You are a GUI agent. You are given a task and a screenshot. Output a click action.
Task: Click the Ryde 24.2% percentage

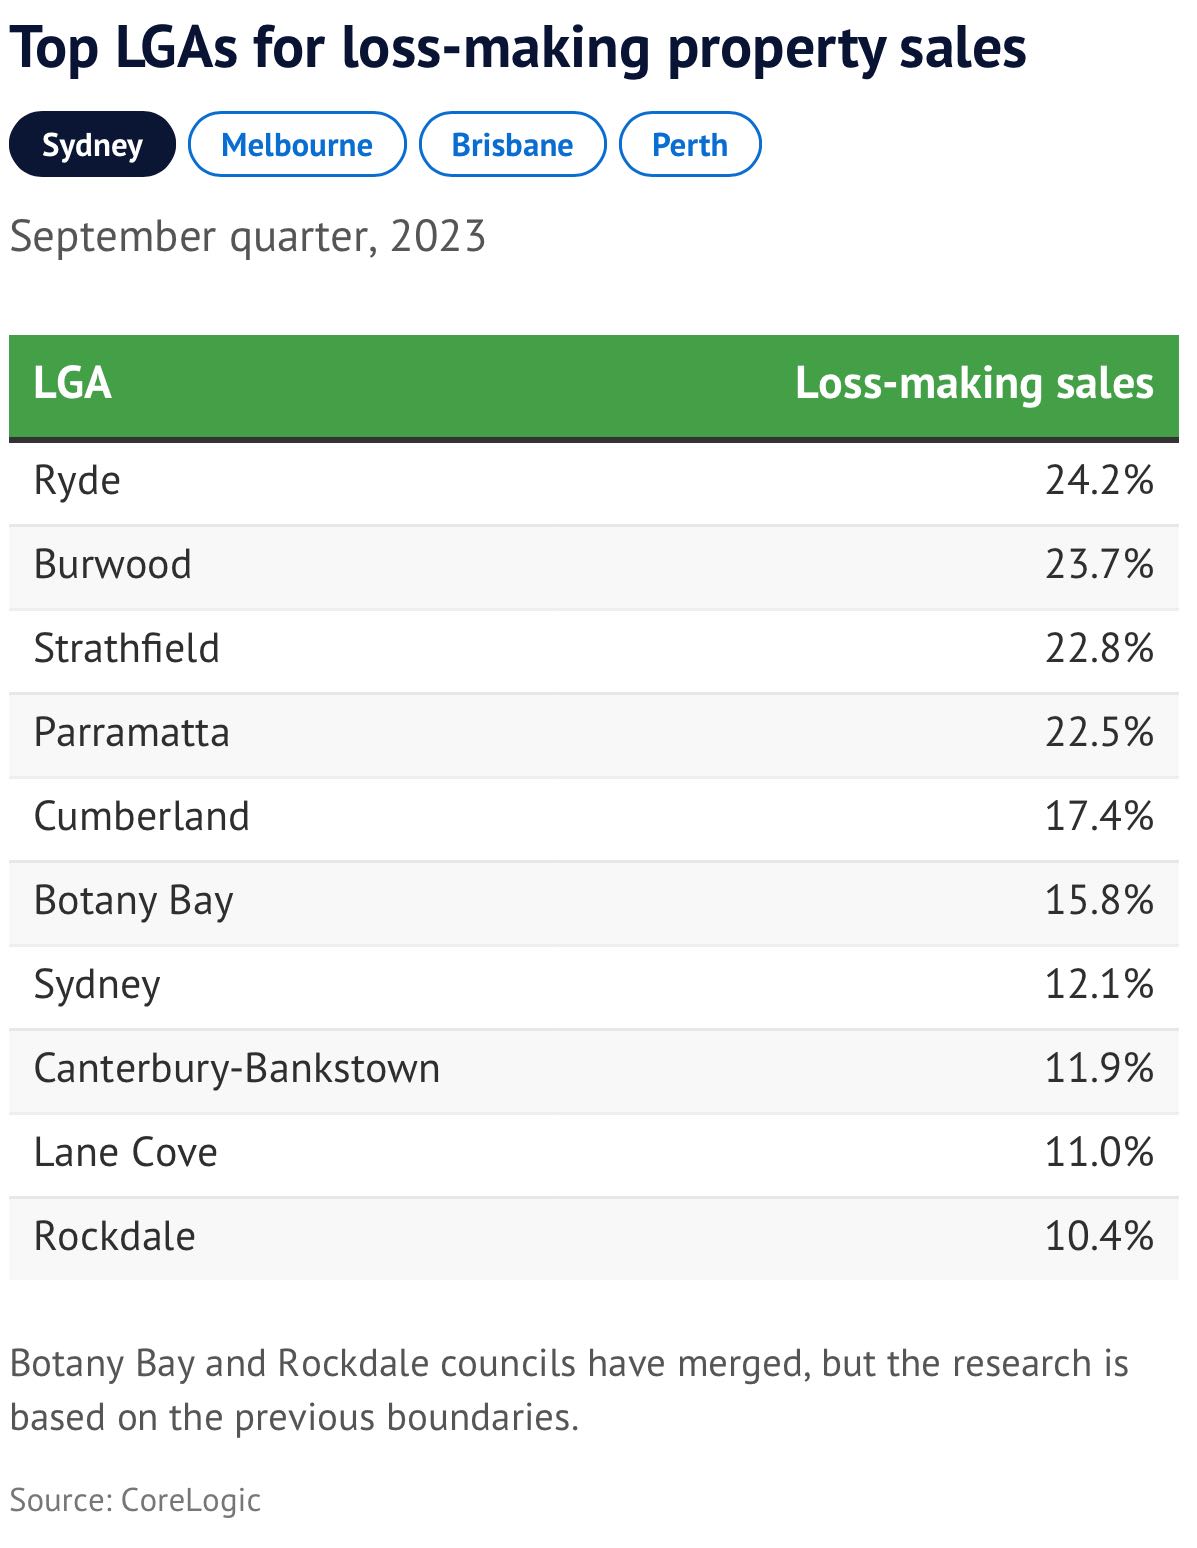click(x=1098, y=481)
